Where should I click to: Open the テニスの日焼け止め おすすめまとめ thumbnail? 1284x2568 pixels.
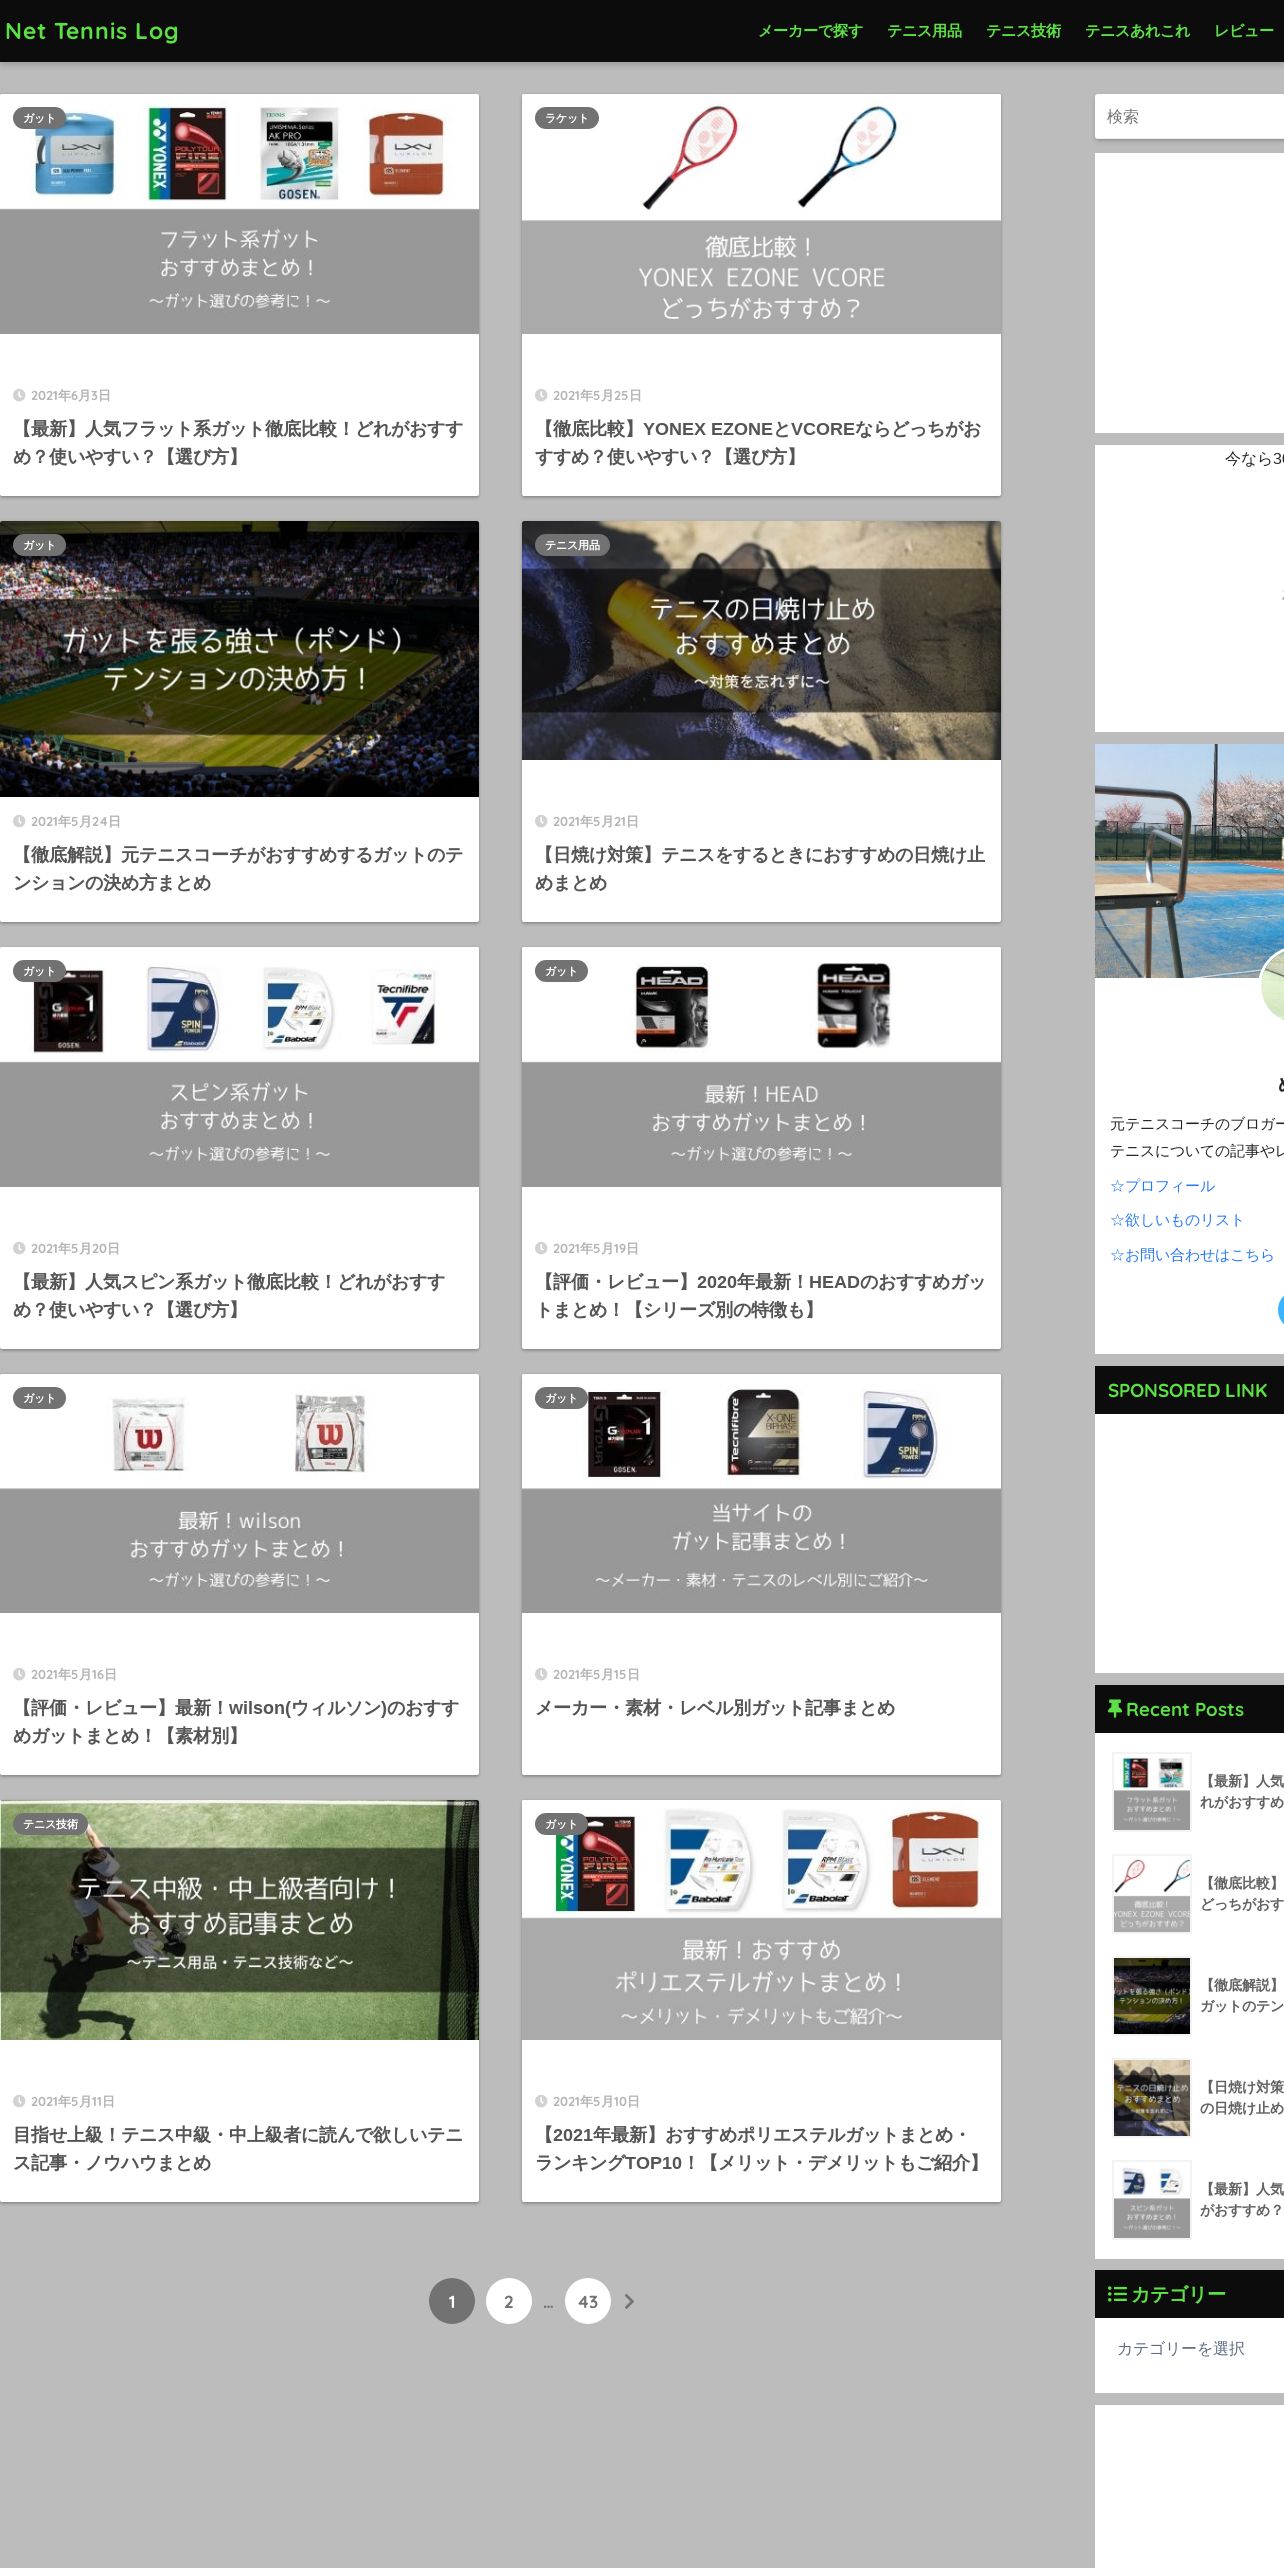coord(761,640)
